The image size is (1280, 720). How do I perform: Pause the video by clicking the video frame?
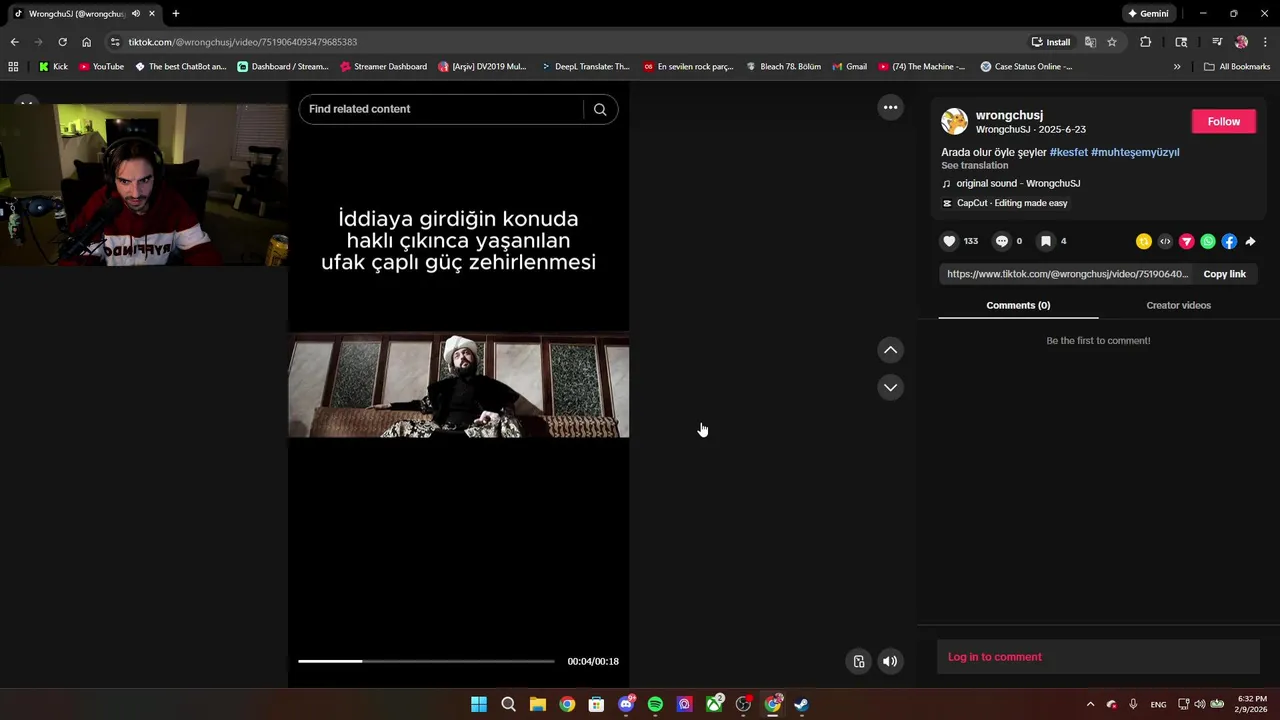tap(459, 385)
